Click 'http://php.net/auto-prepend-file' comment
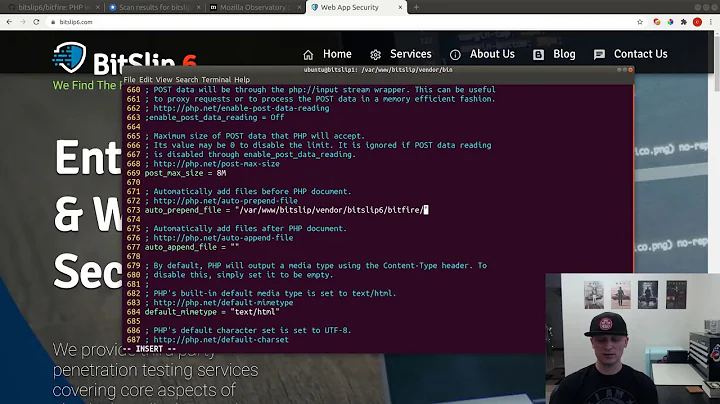The height and width of the screenshot is (404, 720). [225, 201]
